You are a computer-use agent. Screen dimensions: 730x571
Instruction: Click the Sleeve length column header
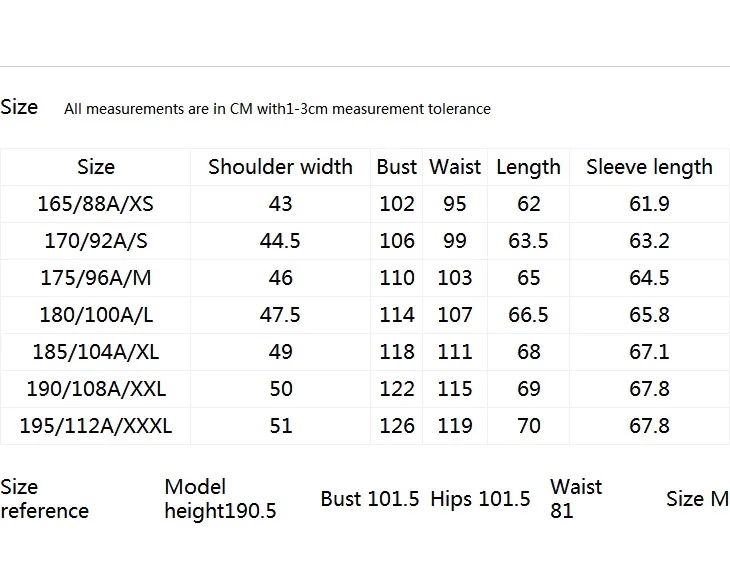click(649, 167)
